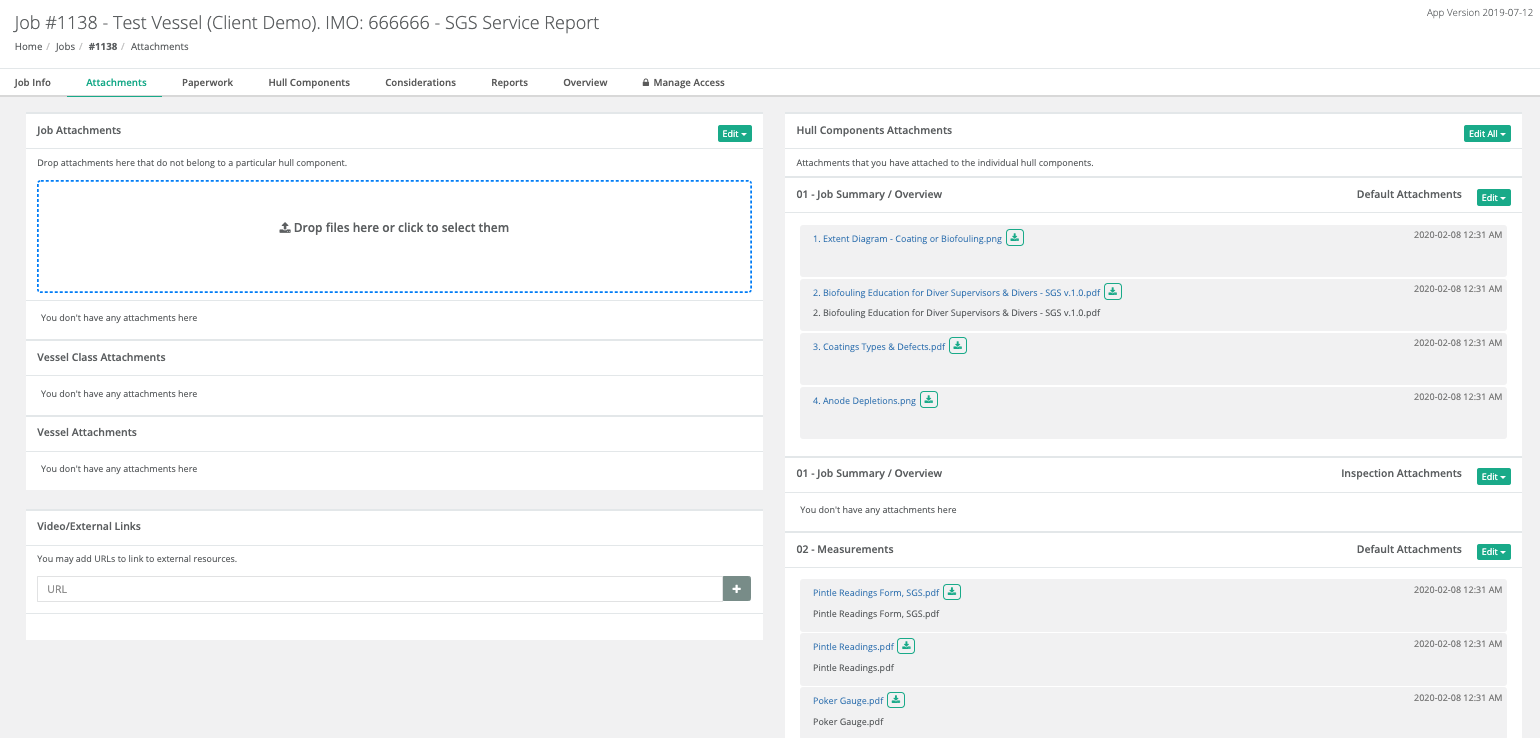Open the Paperwork tab
Viewport: 1540px width, 738px height.
point(207,83)
